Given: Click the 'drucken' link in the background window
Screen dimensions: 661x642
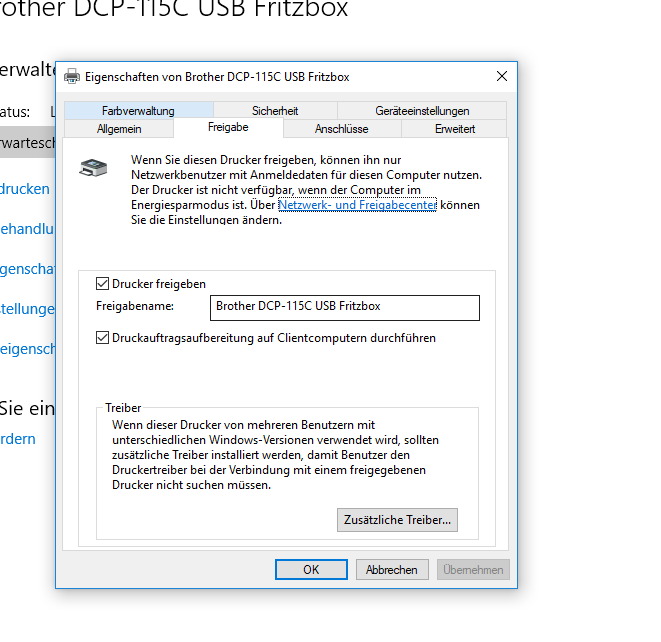Looking at the screenshot, I should tap(24, 189).
